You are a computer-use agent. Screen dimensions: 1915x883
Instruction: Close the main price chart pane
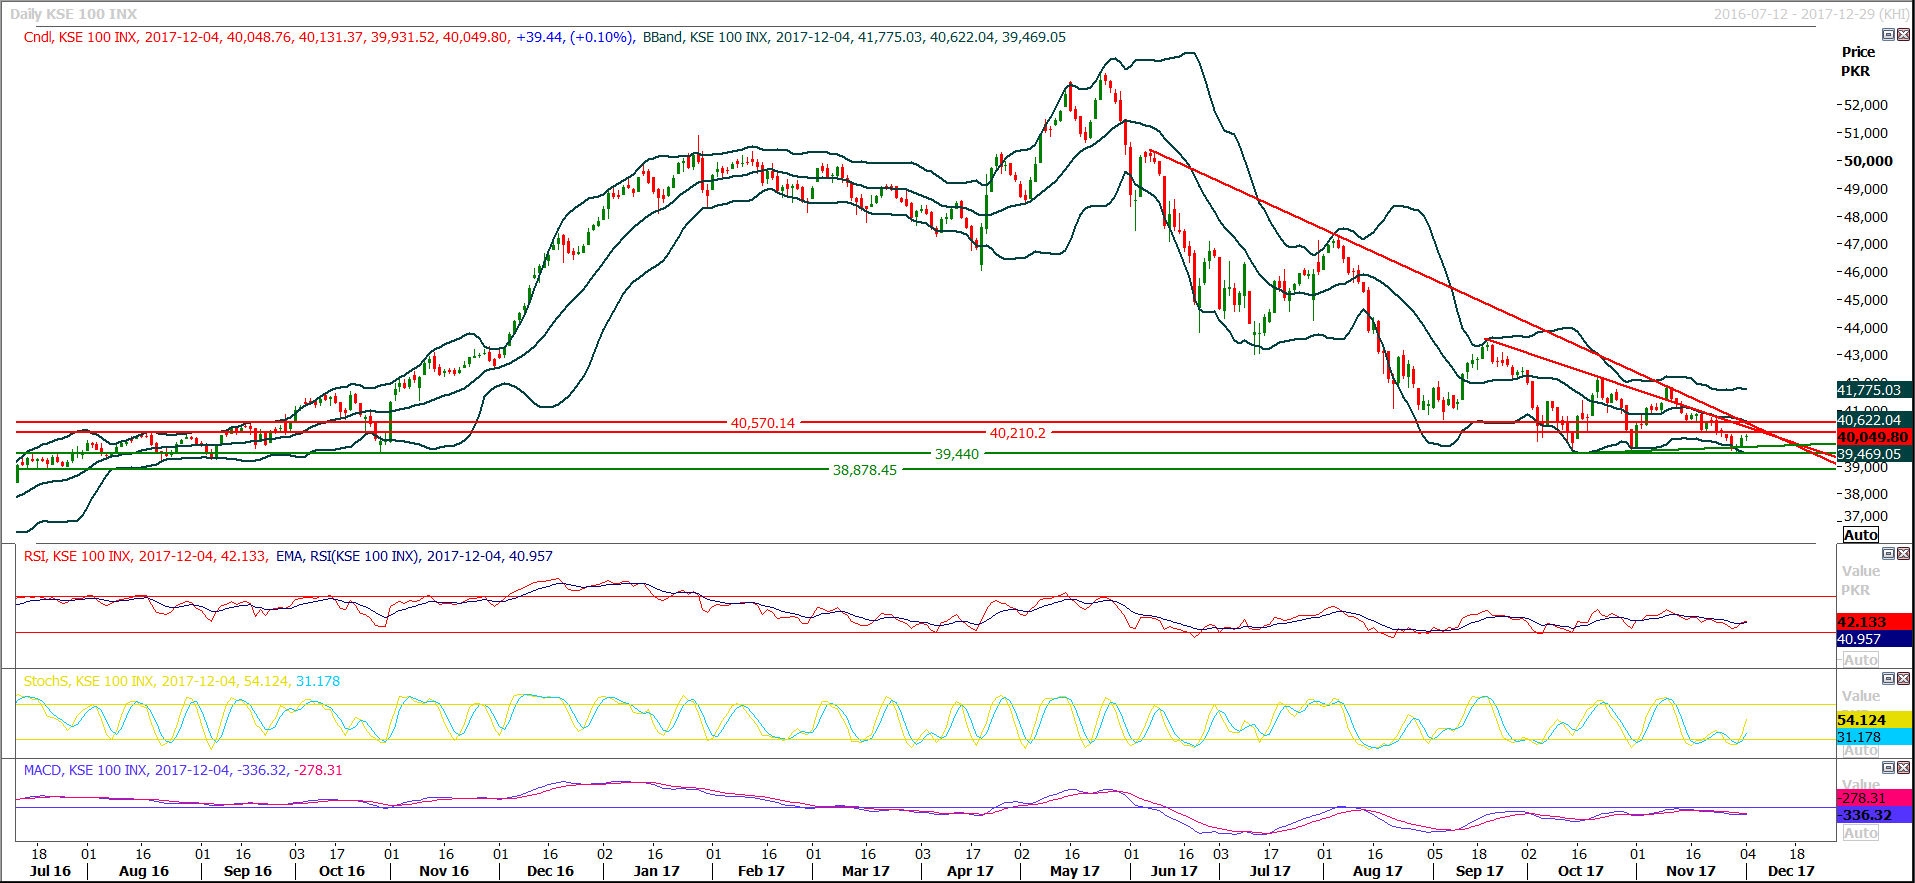[x=1903, y=35]
